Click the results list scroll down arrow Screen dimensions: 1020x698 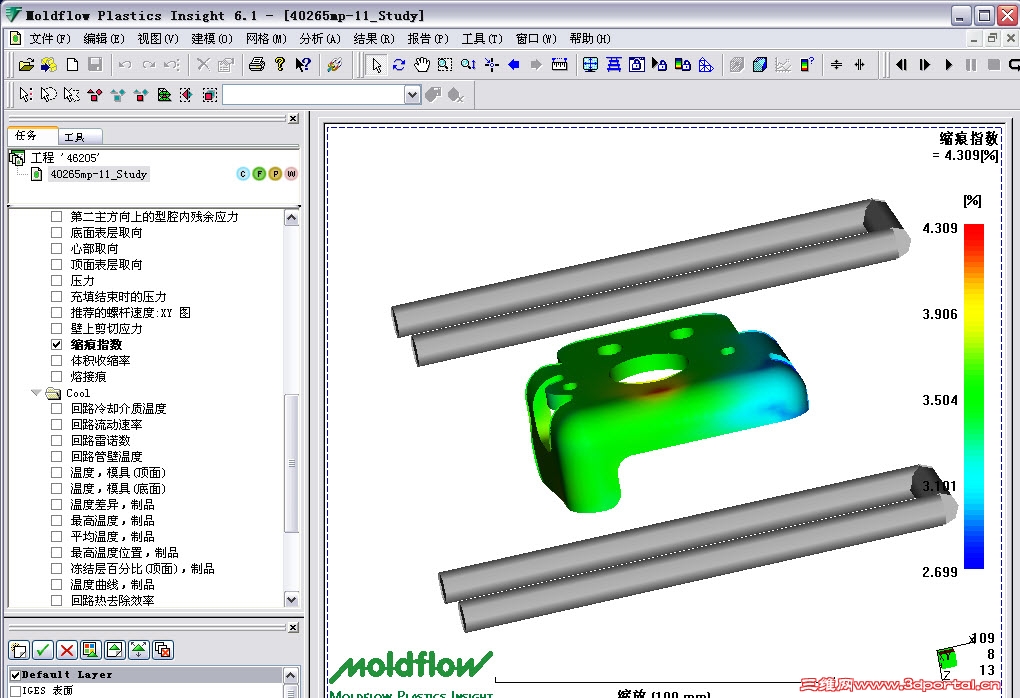click(291, 599)
